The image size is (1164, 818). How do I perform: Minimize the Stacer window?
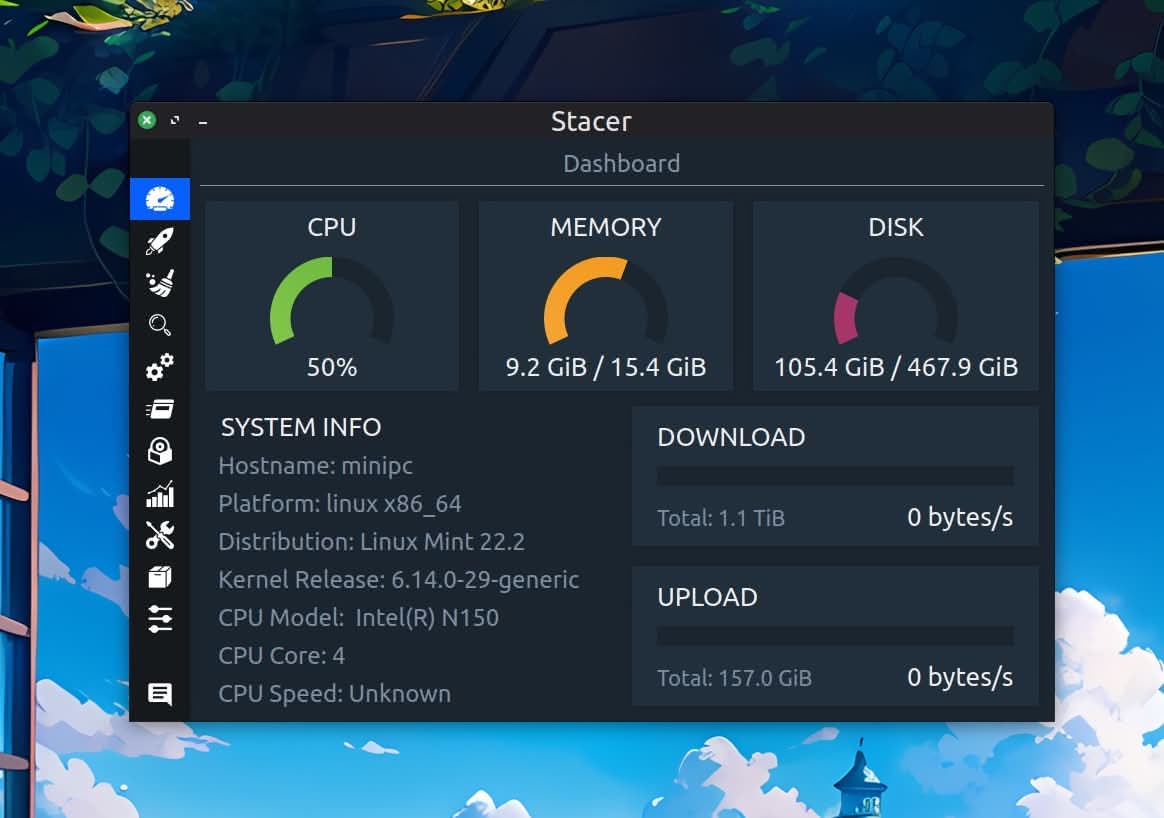tap(203, 122)
